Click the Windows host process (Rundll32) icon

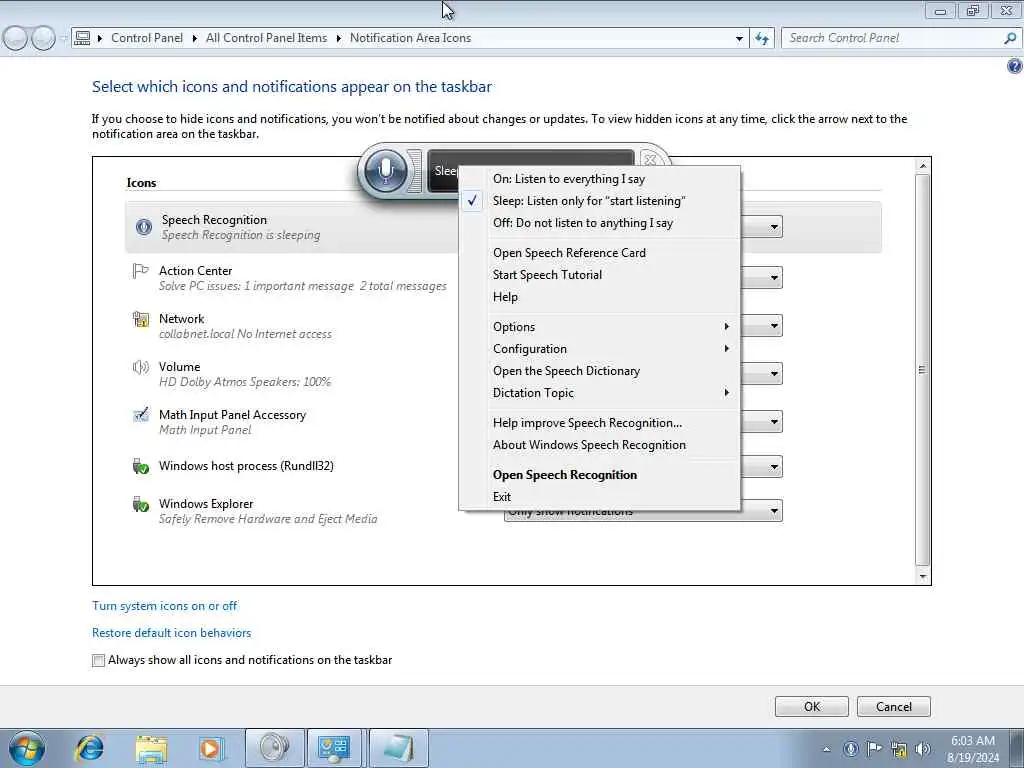coord(140,466)
